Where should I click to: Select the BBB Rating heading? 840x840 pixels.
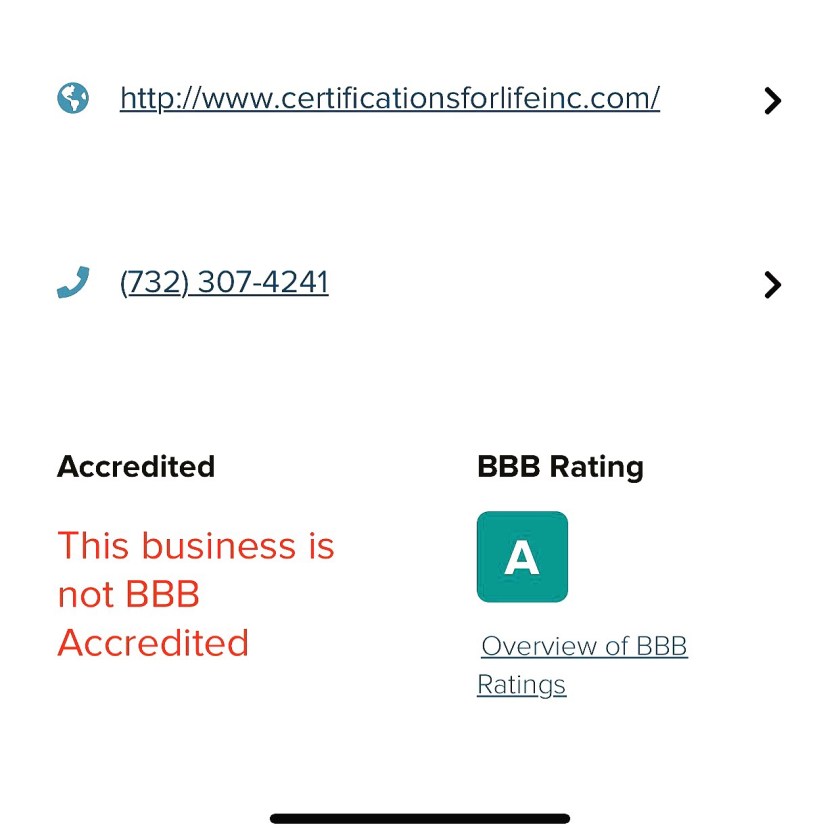560,467
